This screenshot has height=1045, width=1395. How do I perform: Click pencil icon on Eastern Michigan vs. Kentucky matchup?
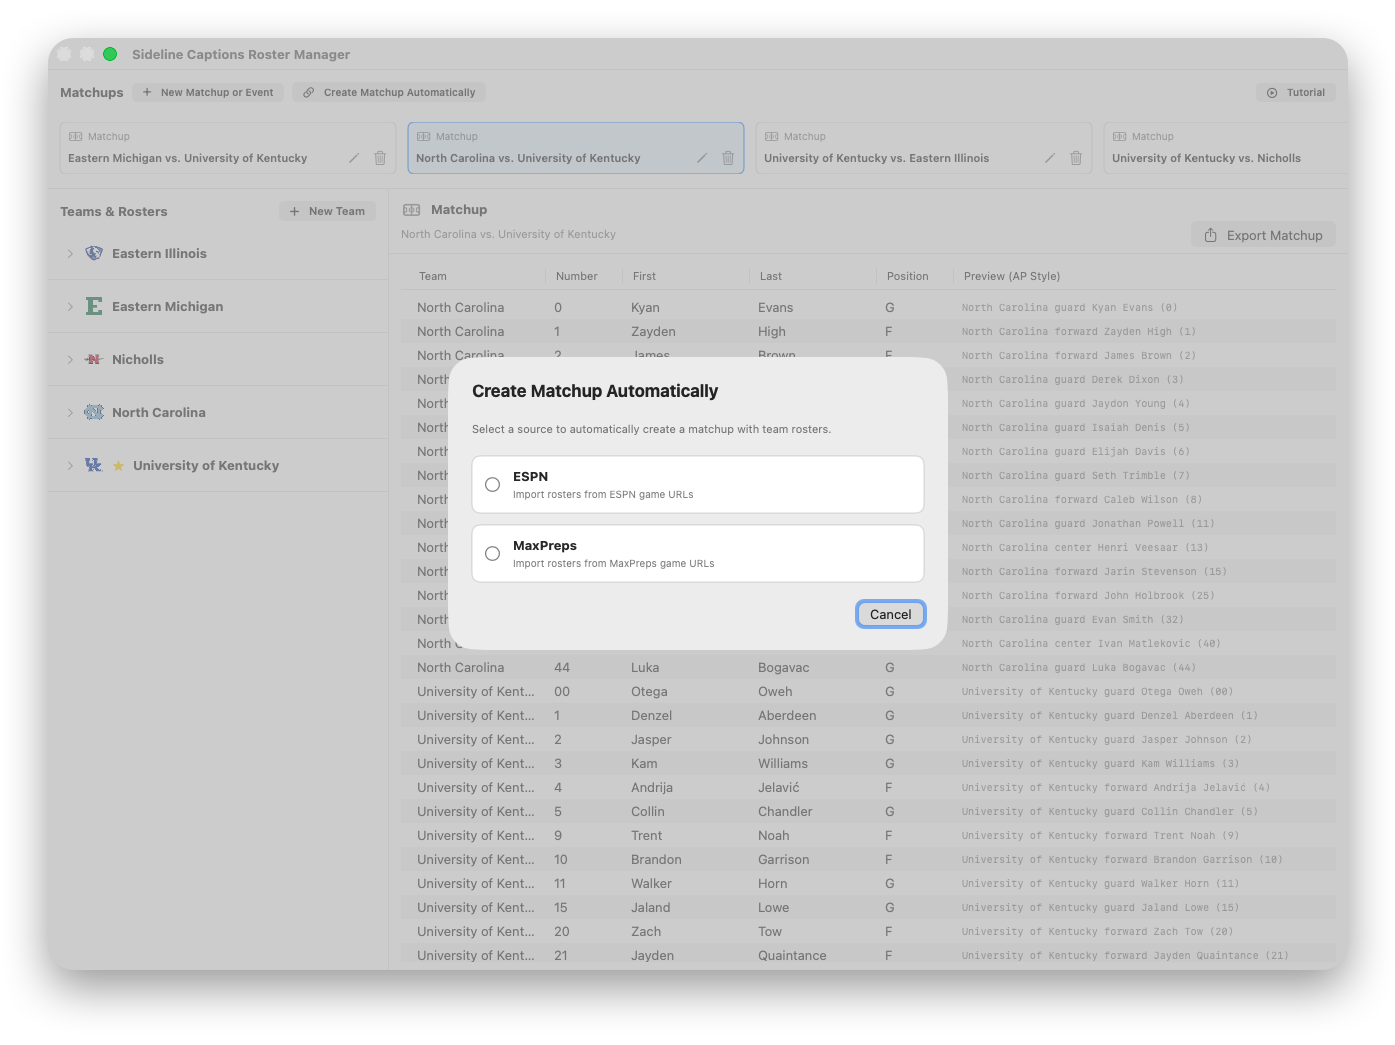coord(353,158)
